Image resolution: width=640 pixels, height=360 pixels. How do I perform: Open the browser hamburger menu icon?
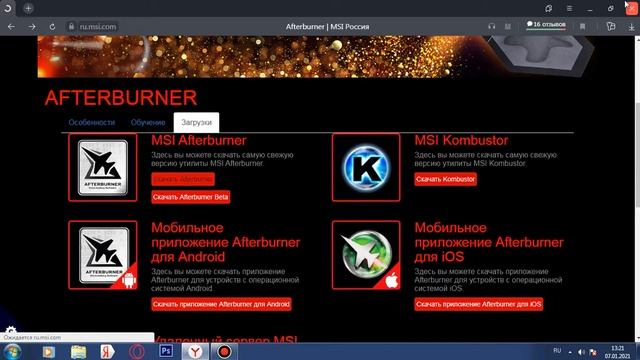coord(569,8)
